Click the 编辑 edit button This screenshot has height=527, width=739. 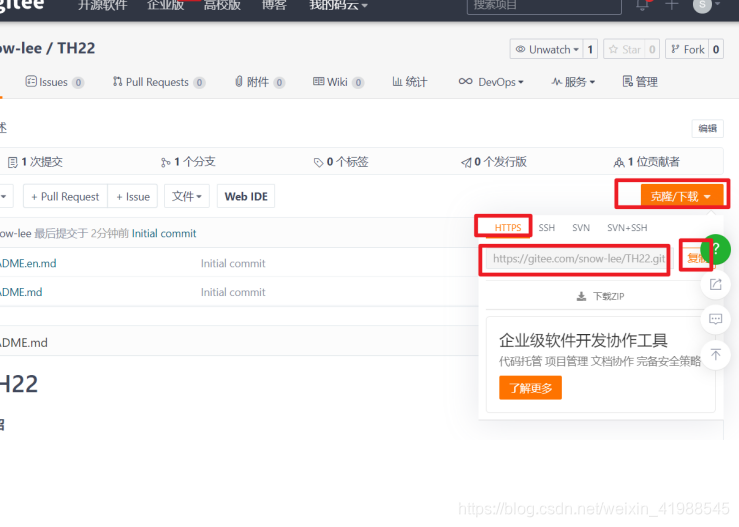tap(707, 128)
